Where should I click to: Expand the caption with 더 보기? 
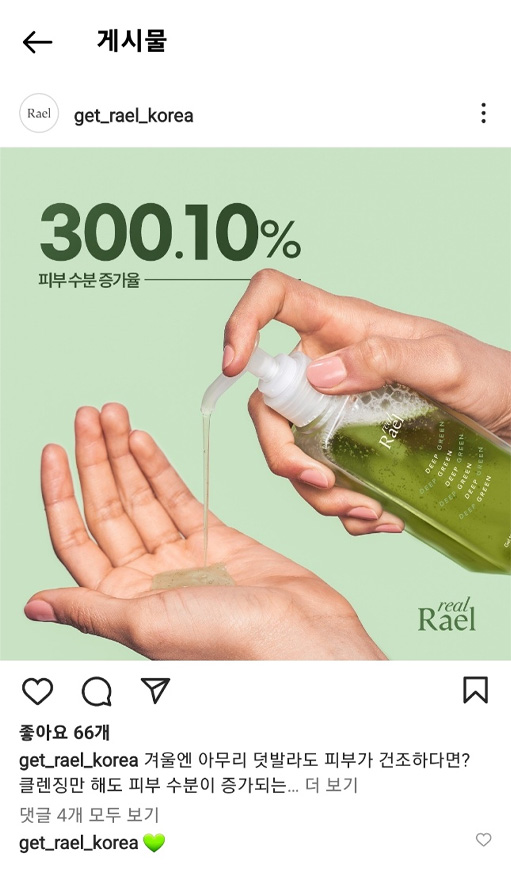(331, 786)
